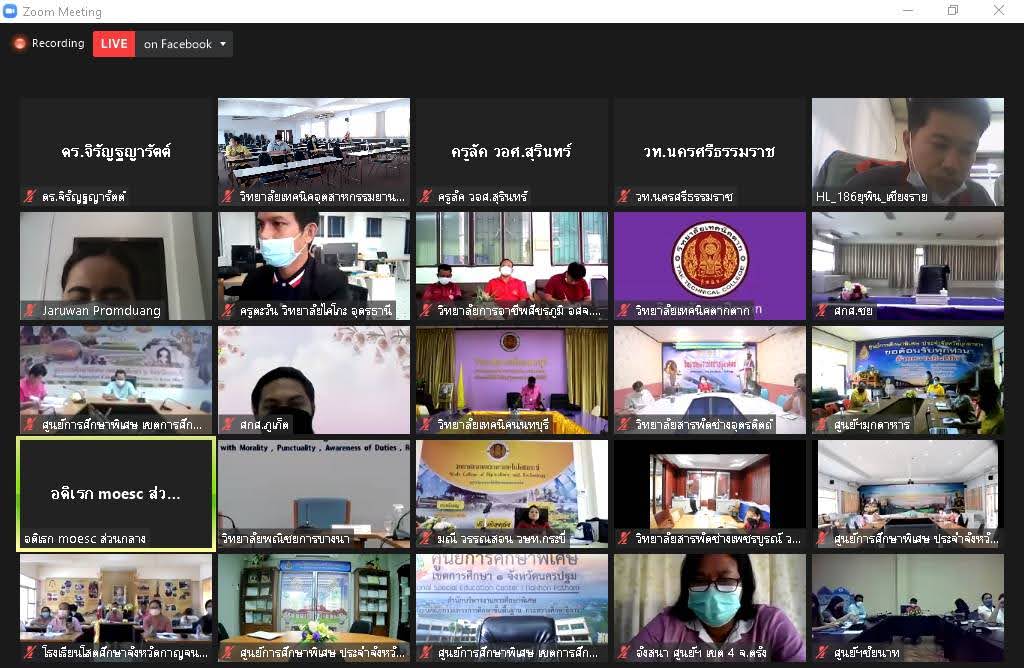This screenshot has height=668, width=1024.
Task: Maximize the Zoom Meeting window
Action: (x=953, y=11)
